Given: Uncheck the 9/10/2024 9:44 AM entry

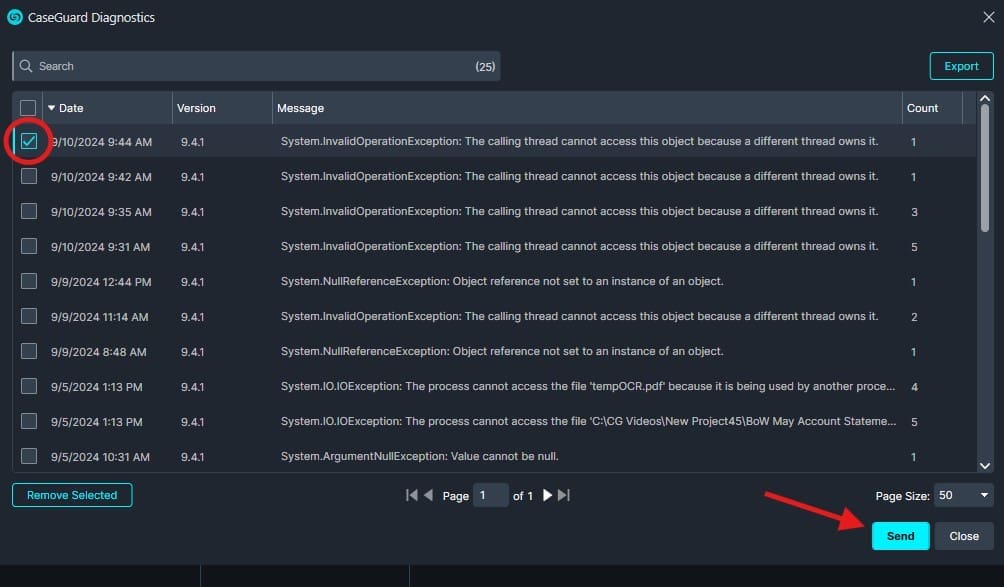Looking at the screenshot, I should [x=29, y=142].
